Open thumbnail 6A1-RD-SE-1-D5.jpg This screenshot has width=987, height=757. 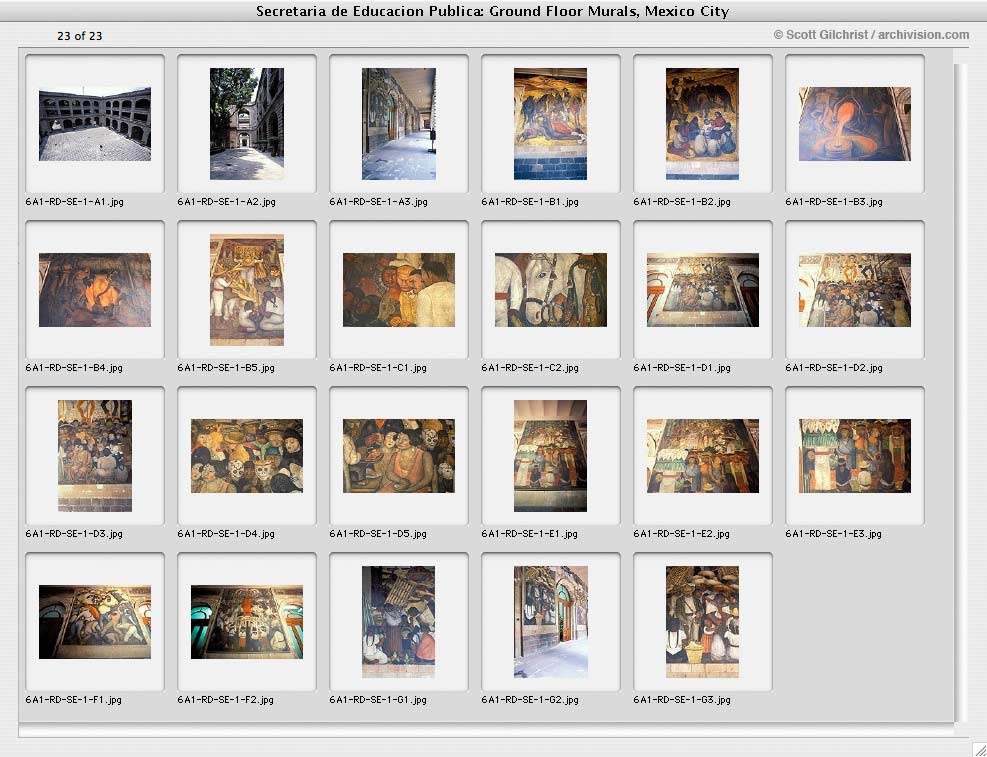point(398,456)
